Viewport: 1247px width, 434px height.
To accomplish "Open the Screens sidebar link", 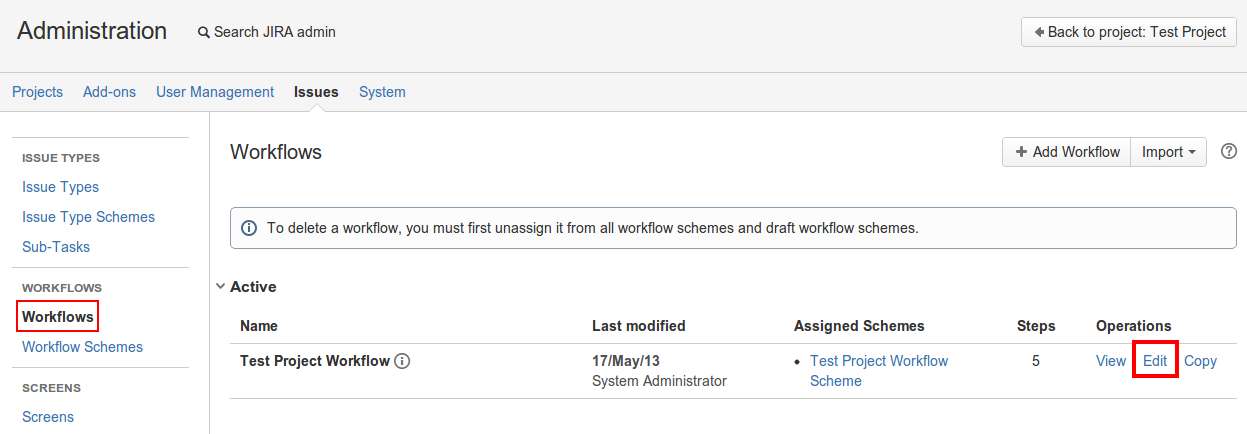I will pos(48,417).
